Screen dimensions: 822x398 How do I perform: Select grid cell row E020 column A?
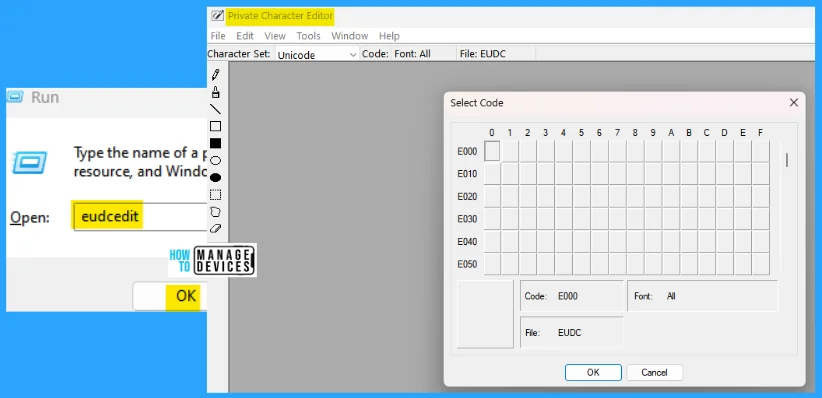pos(671,196)
